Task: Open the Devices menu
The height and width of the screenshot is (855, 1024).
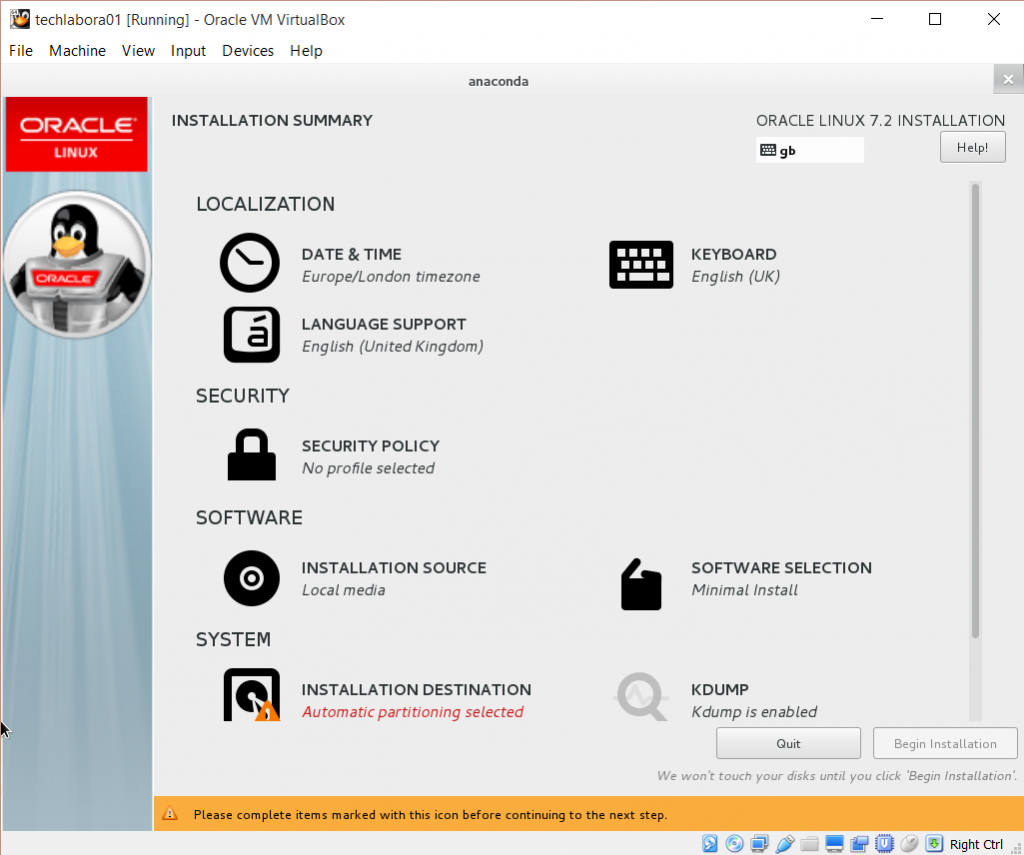Action: pyautogui.click(x=247, y=50)
